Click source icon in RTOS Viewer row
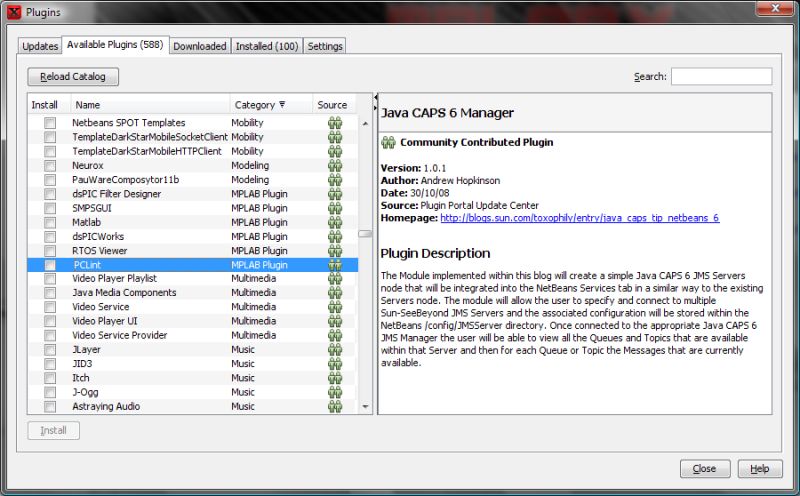The height and width of the screenshot is (496, 800). pyautogui.click(x=335, y=251)
